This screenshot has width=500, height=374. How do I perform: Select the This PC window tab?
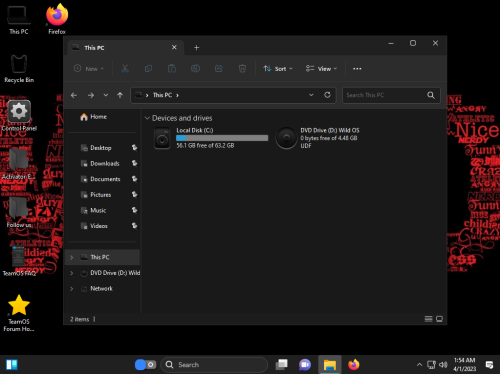point(126,48)
